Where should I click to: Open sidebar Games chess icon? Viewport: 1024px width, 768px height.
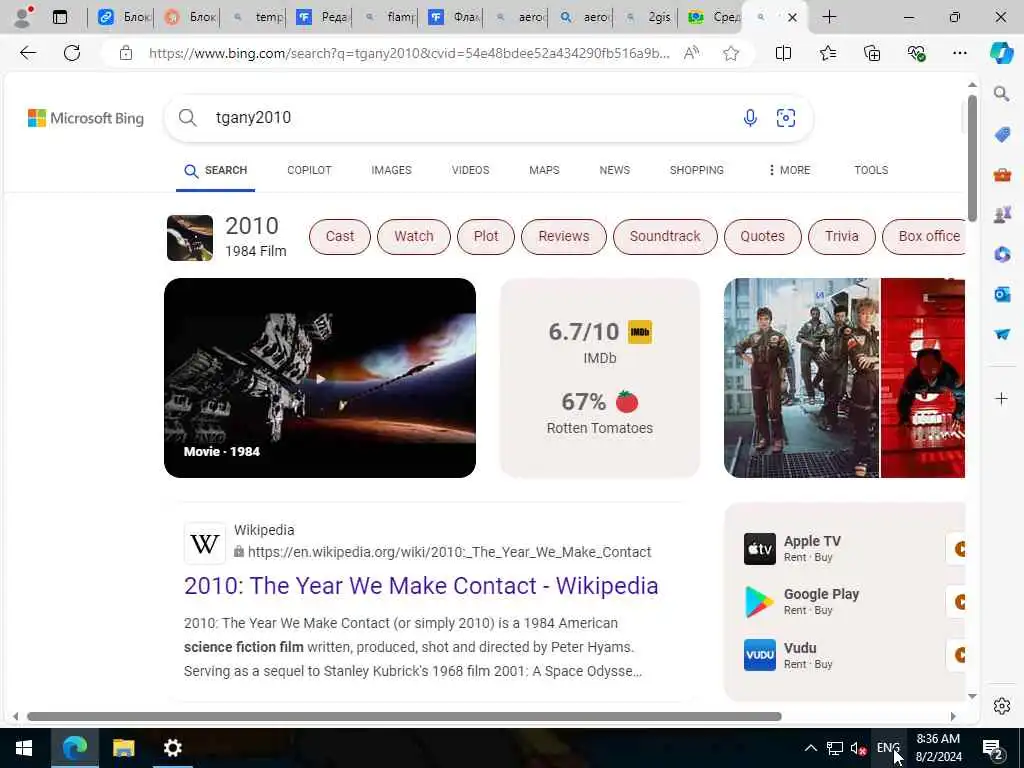pos(1002,214)
